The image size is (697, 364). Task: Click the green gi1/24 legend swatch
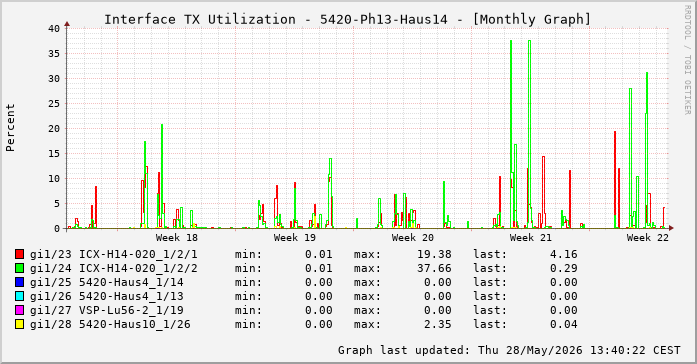coord(19,268)
